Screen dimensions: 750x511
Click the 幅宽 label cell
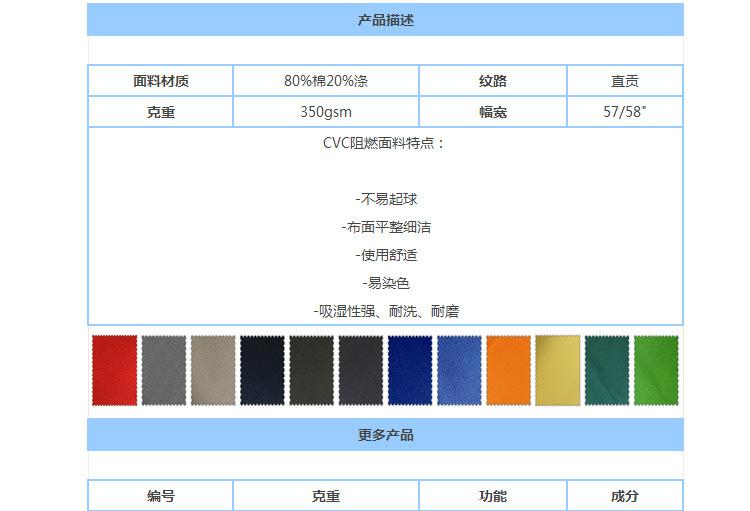pos(493,112)
